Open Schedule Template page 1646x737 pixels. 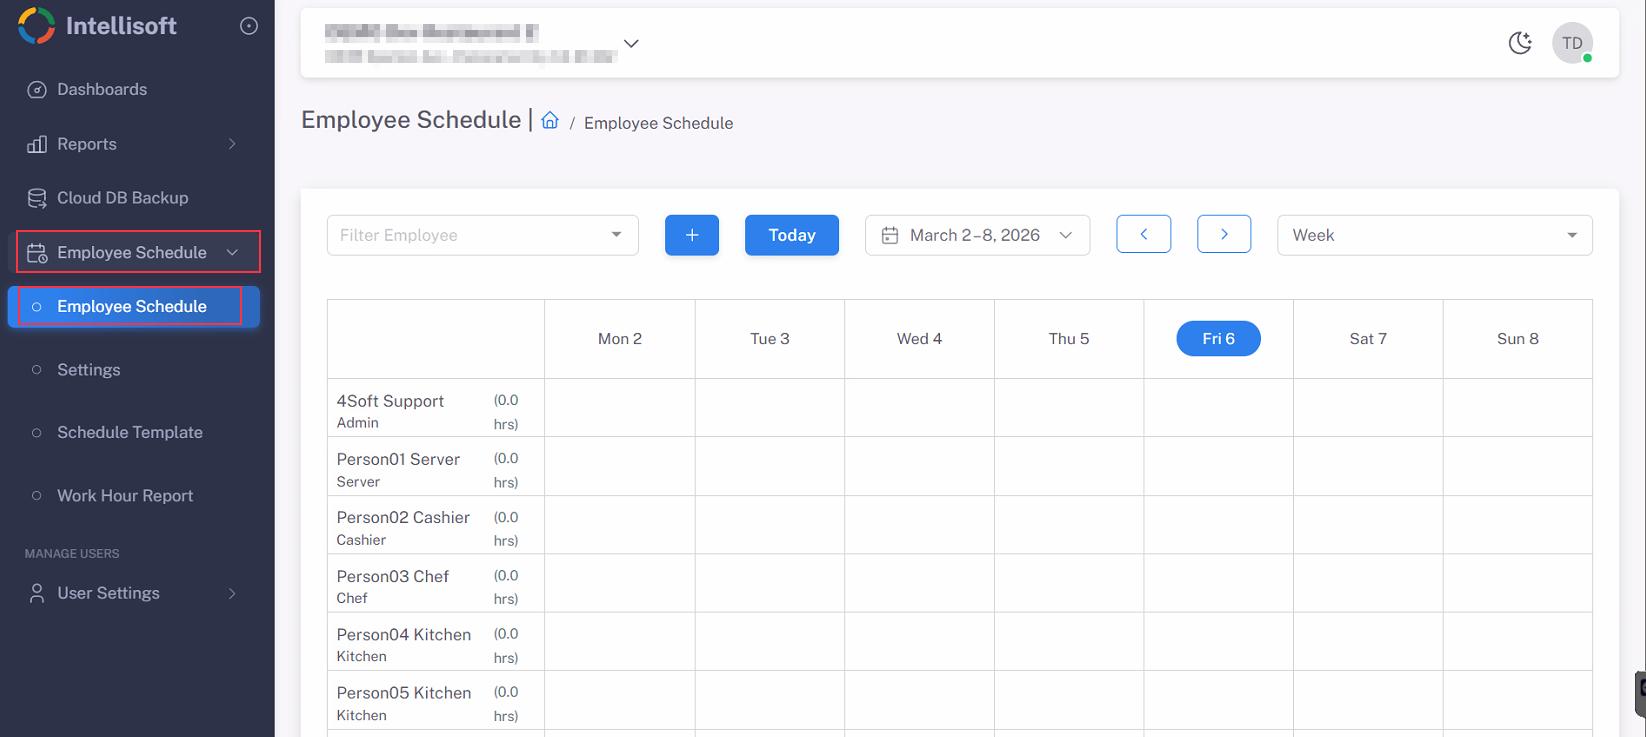[130, 433]
